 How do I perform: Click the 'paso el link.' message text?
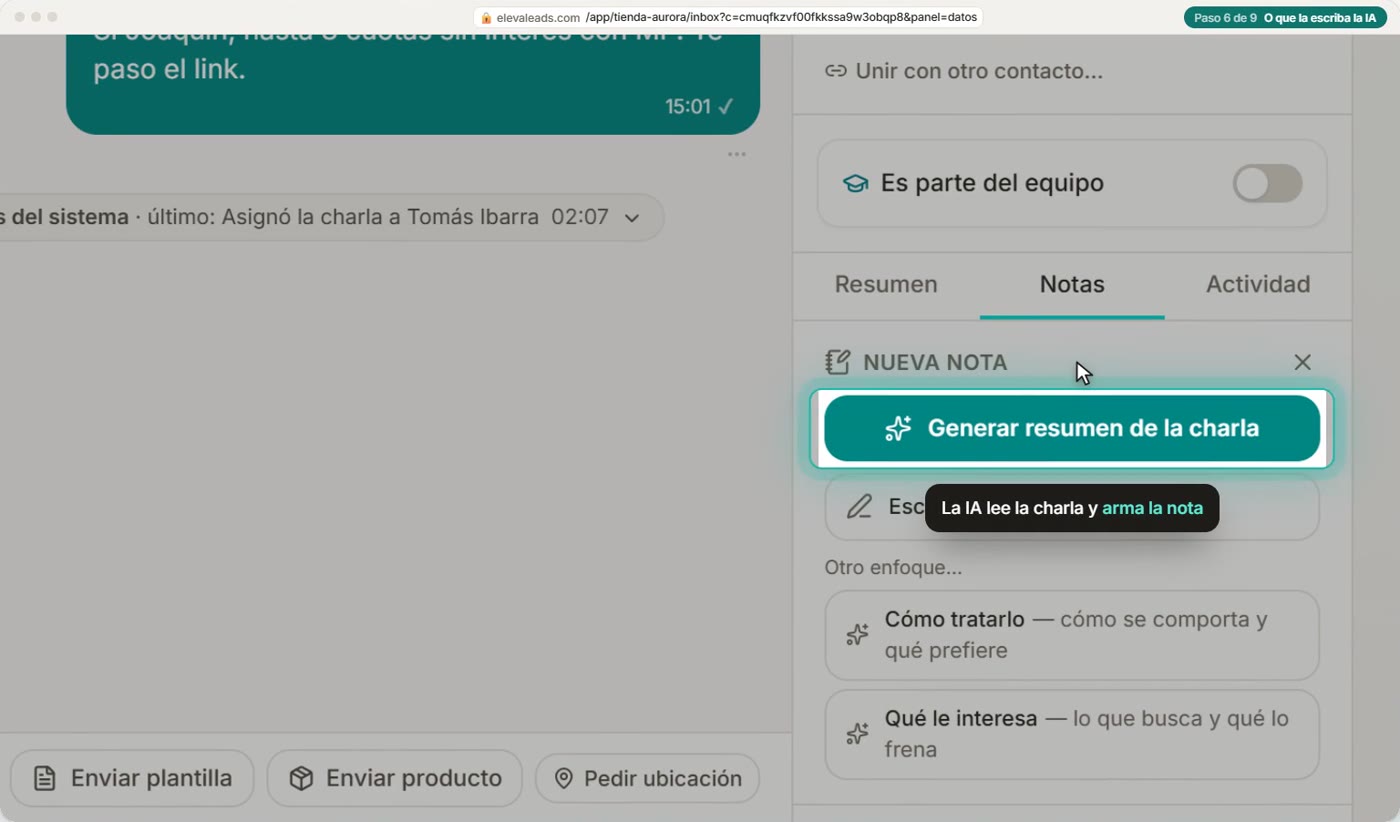pyautogui.click(x=169, y=69)
